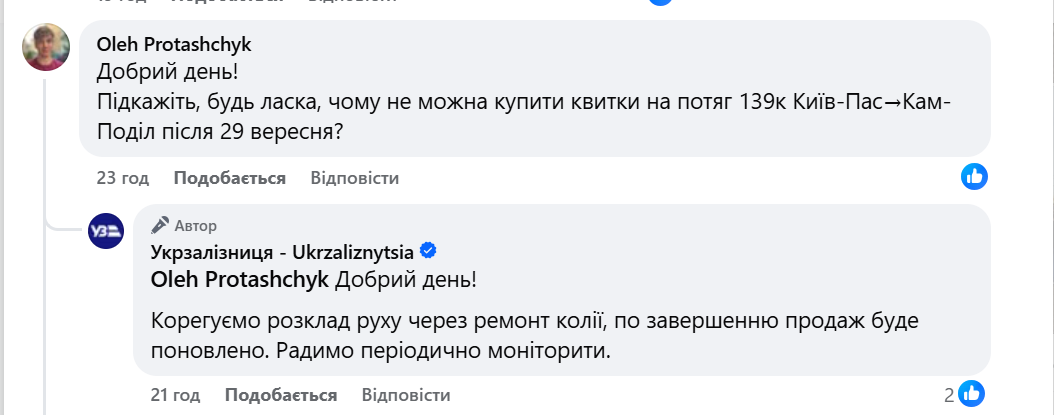Image resolution: width=1054 pixels, height=415 pixels.
Task: Click the Ukrzaliznytsia UZ logo avatar
Action: 106,231
